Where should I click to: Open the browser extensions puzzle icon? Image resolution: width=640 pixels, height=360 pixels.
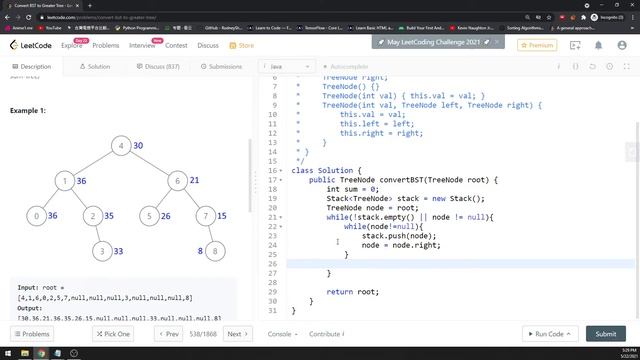tap(583, 17)
